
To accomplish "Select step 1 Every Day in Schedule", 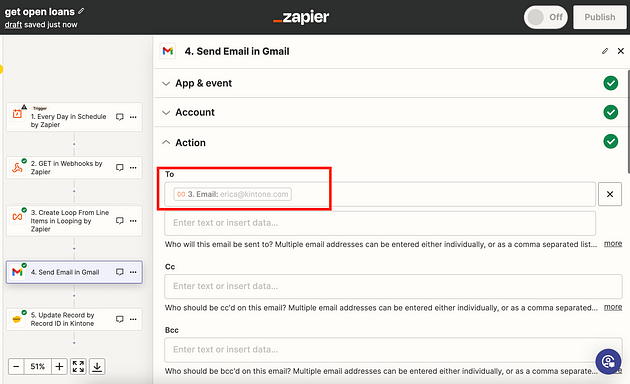I will point(74,117).
